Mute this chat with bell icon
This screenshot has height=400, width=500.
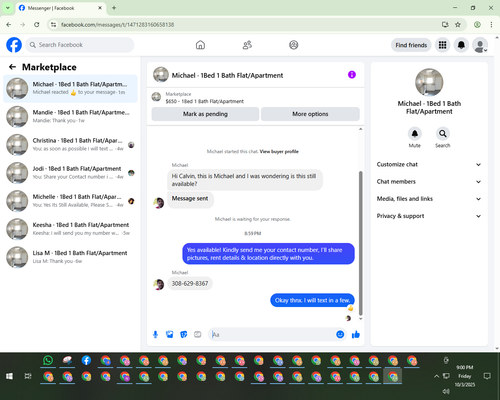coord(415,134)
